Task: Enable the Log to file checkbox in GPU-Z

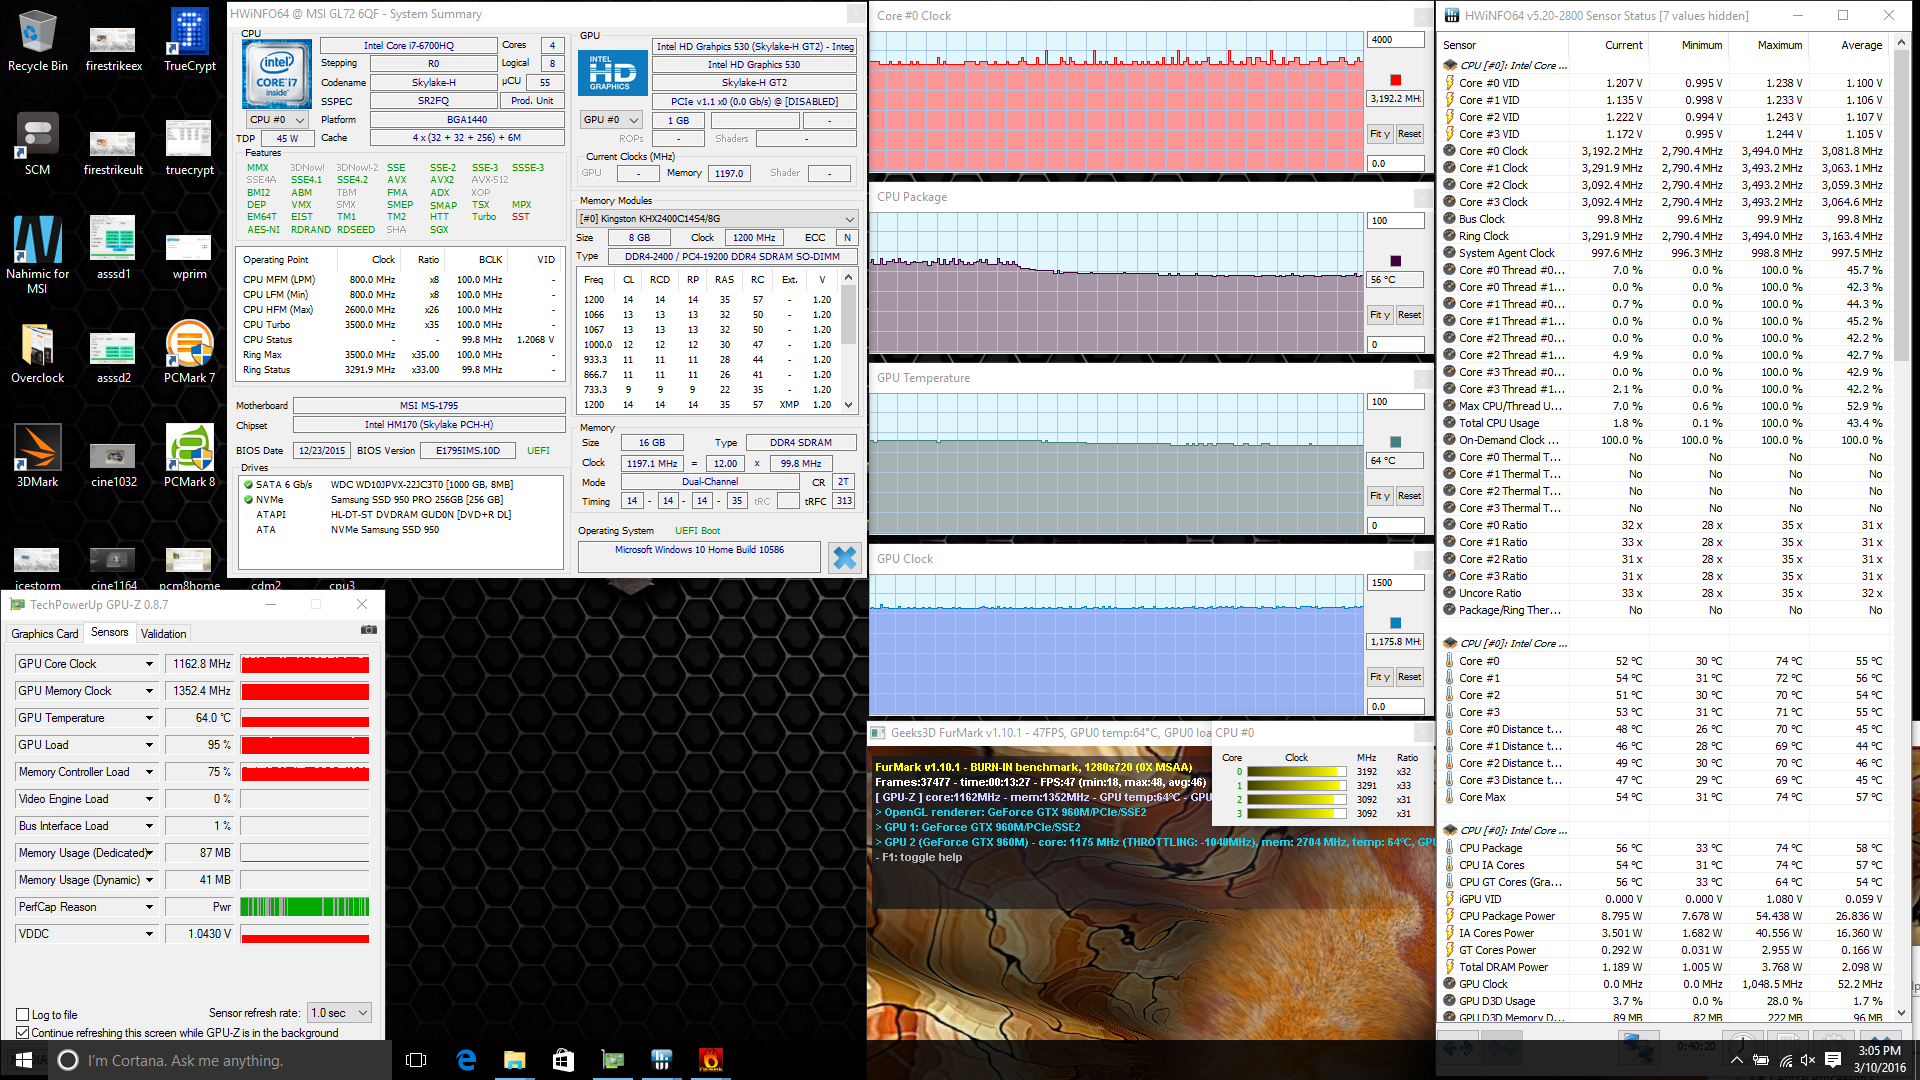Action: (22, 1015)
